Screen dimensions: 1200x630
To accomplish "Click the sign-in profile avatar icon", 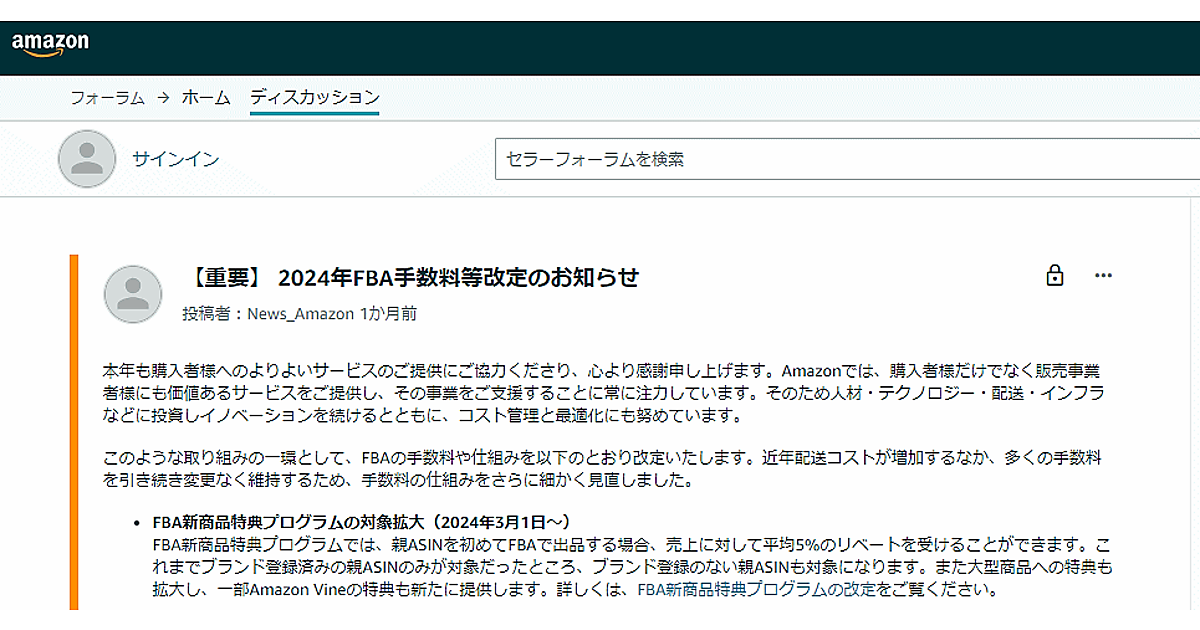I will click(x=87, y=159).
